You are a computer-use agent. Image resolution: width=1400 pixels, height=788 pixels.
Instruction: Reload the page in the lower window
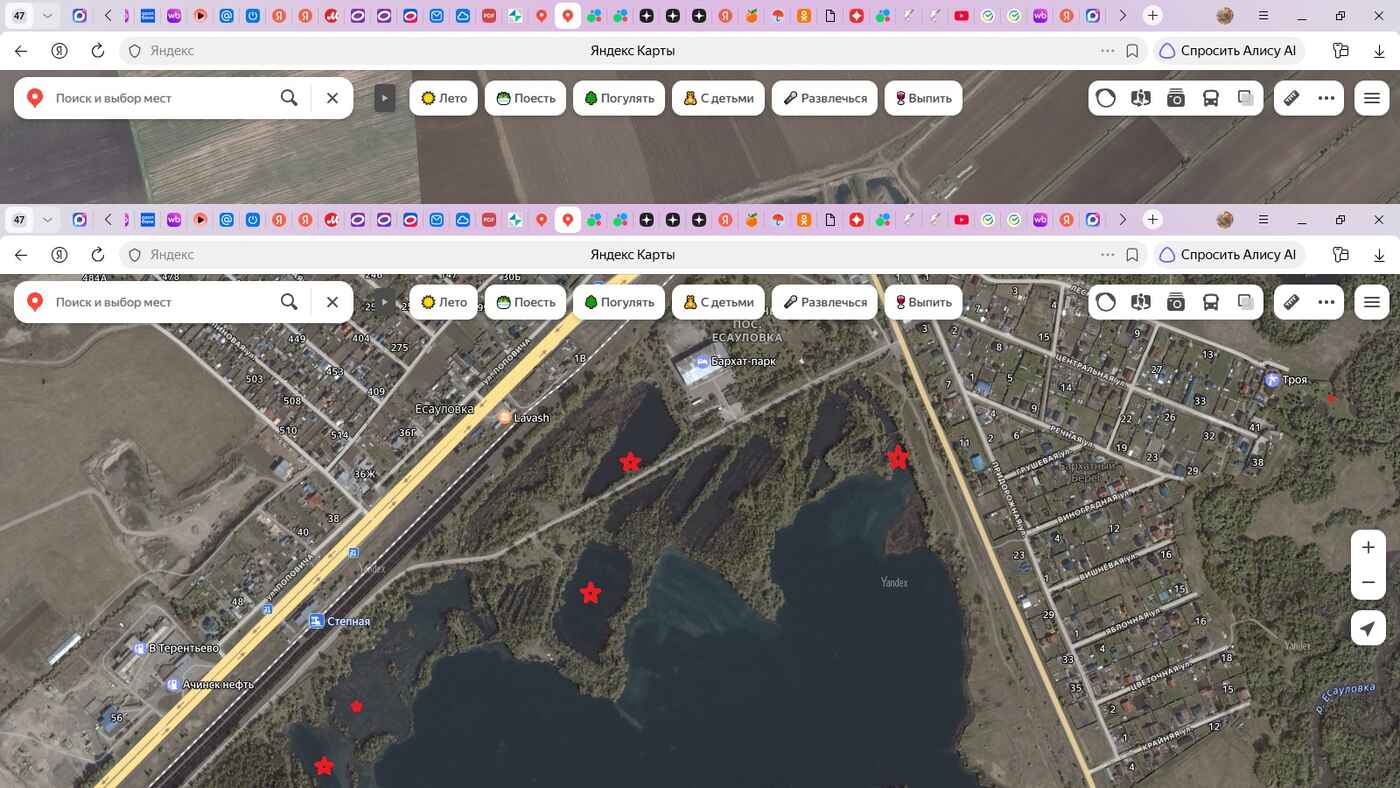[x=97, y=254]
